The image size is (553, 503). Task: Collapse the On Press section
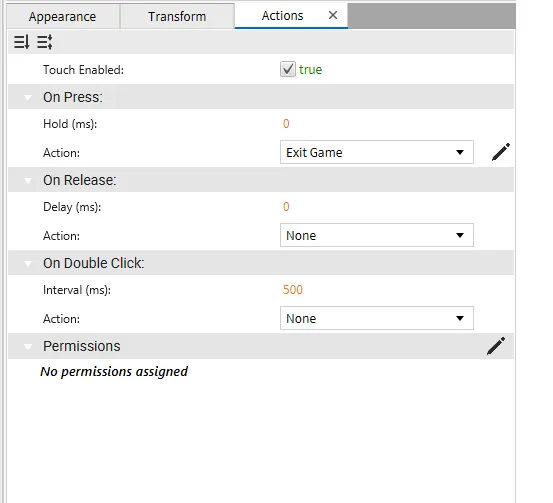point(28,97)
